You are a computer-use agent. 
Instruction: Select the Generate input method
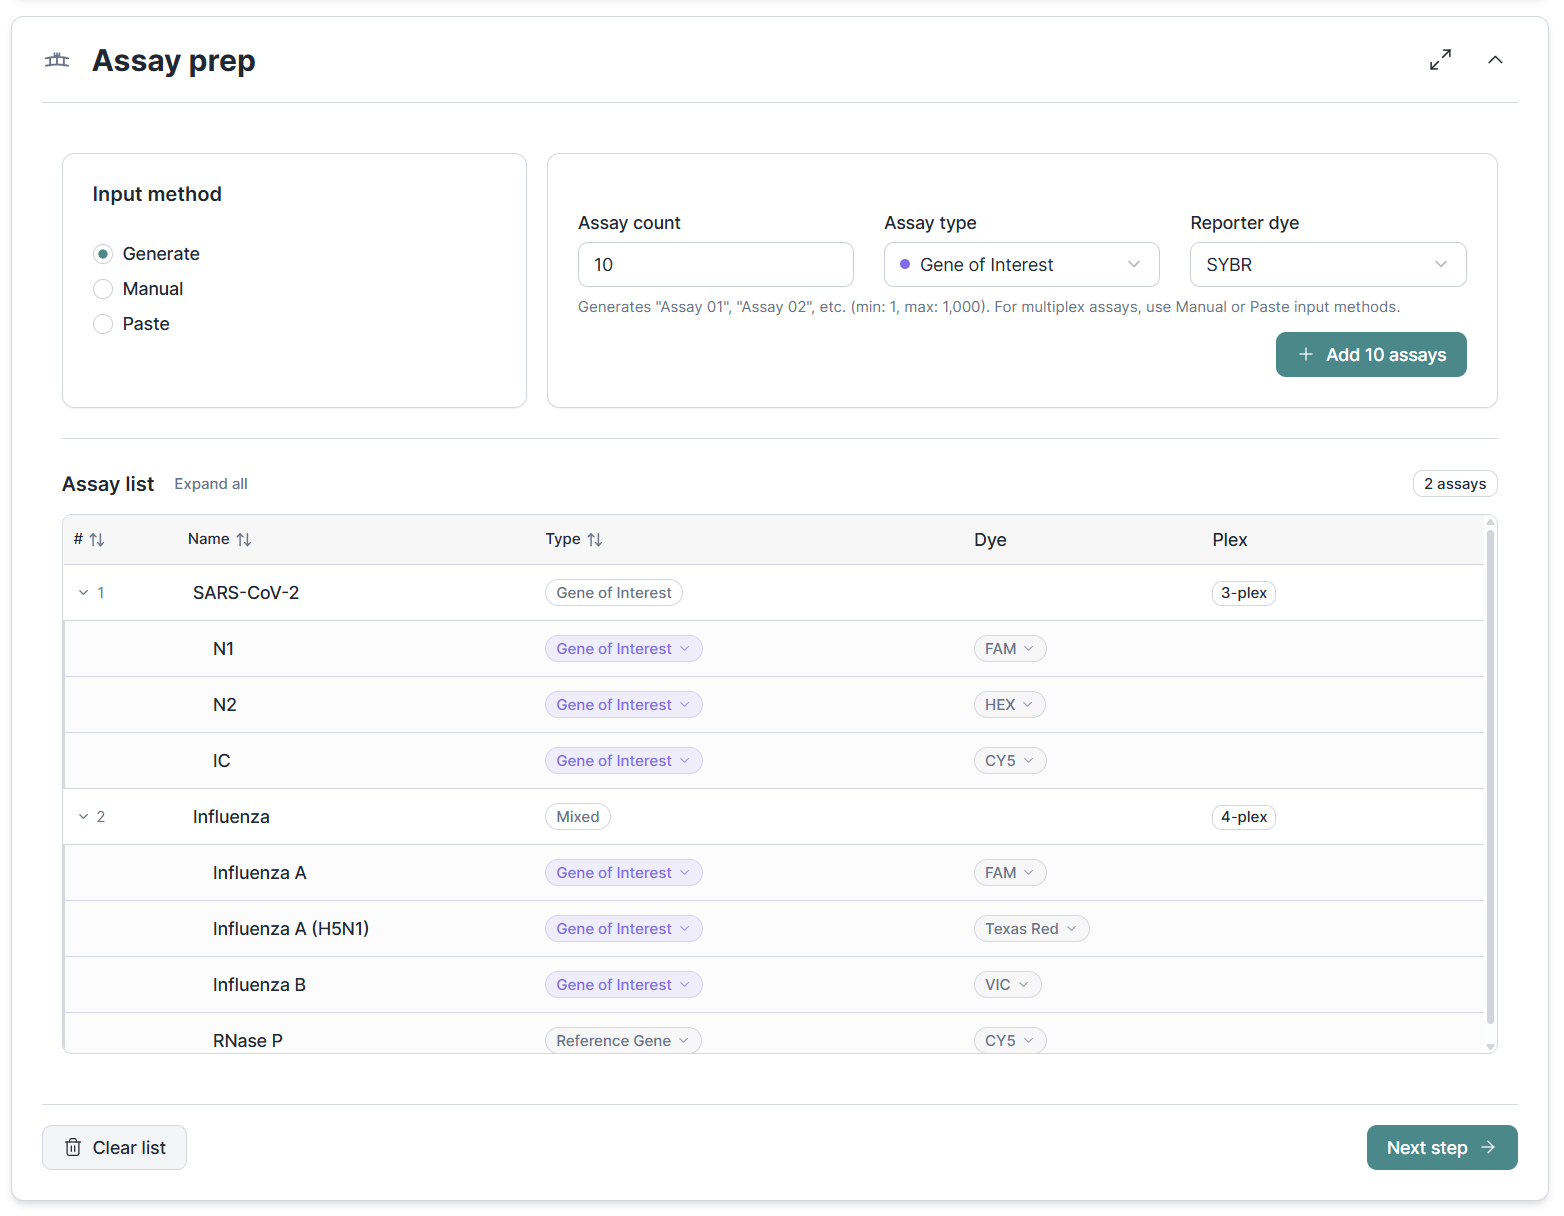point(103,254)
